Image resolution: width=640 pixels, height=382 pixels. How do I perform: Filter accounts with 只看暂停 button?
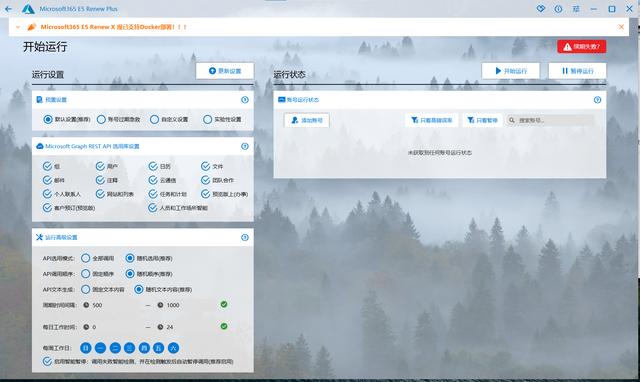(x=482, y=120)
